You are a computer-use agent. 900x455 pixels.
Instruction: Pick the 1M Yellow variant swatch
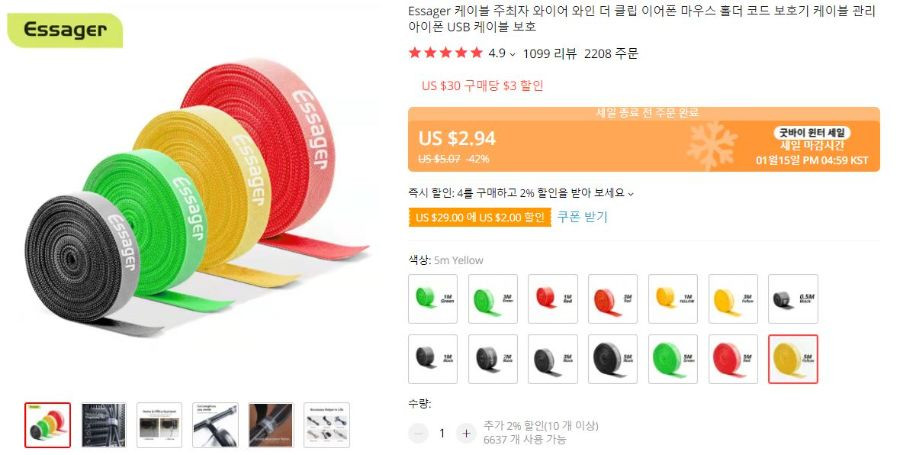click(673, 299)
